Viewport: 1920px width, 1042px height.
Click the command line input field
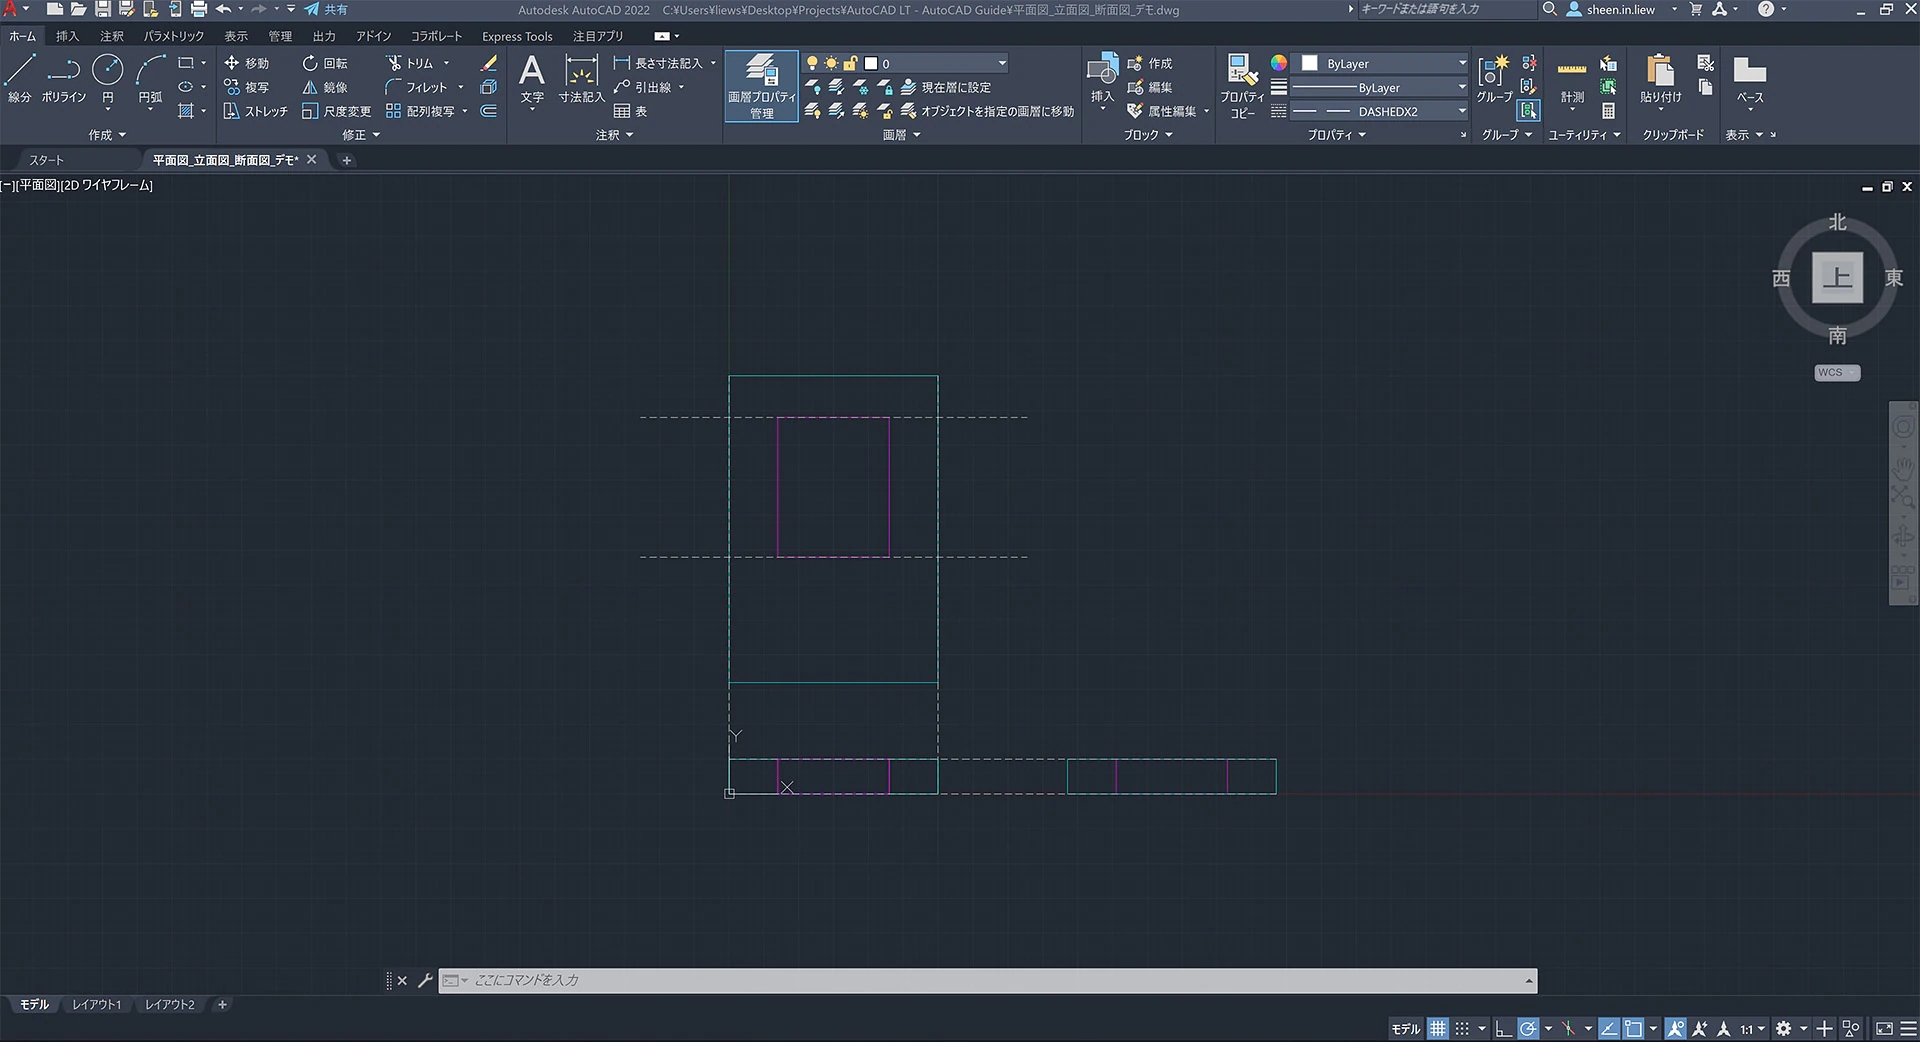click(x=988, y=980)
